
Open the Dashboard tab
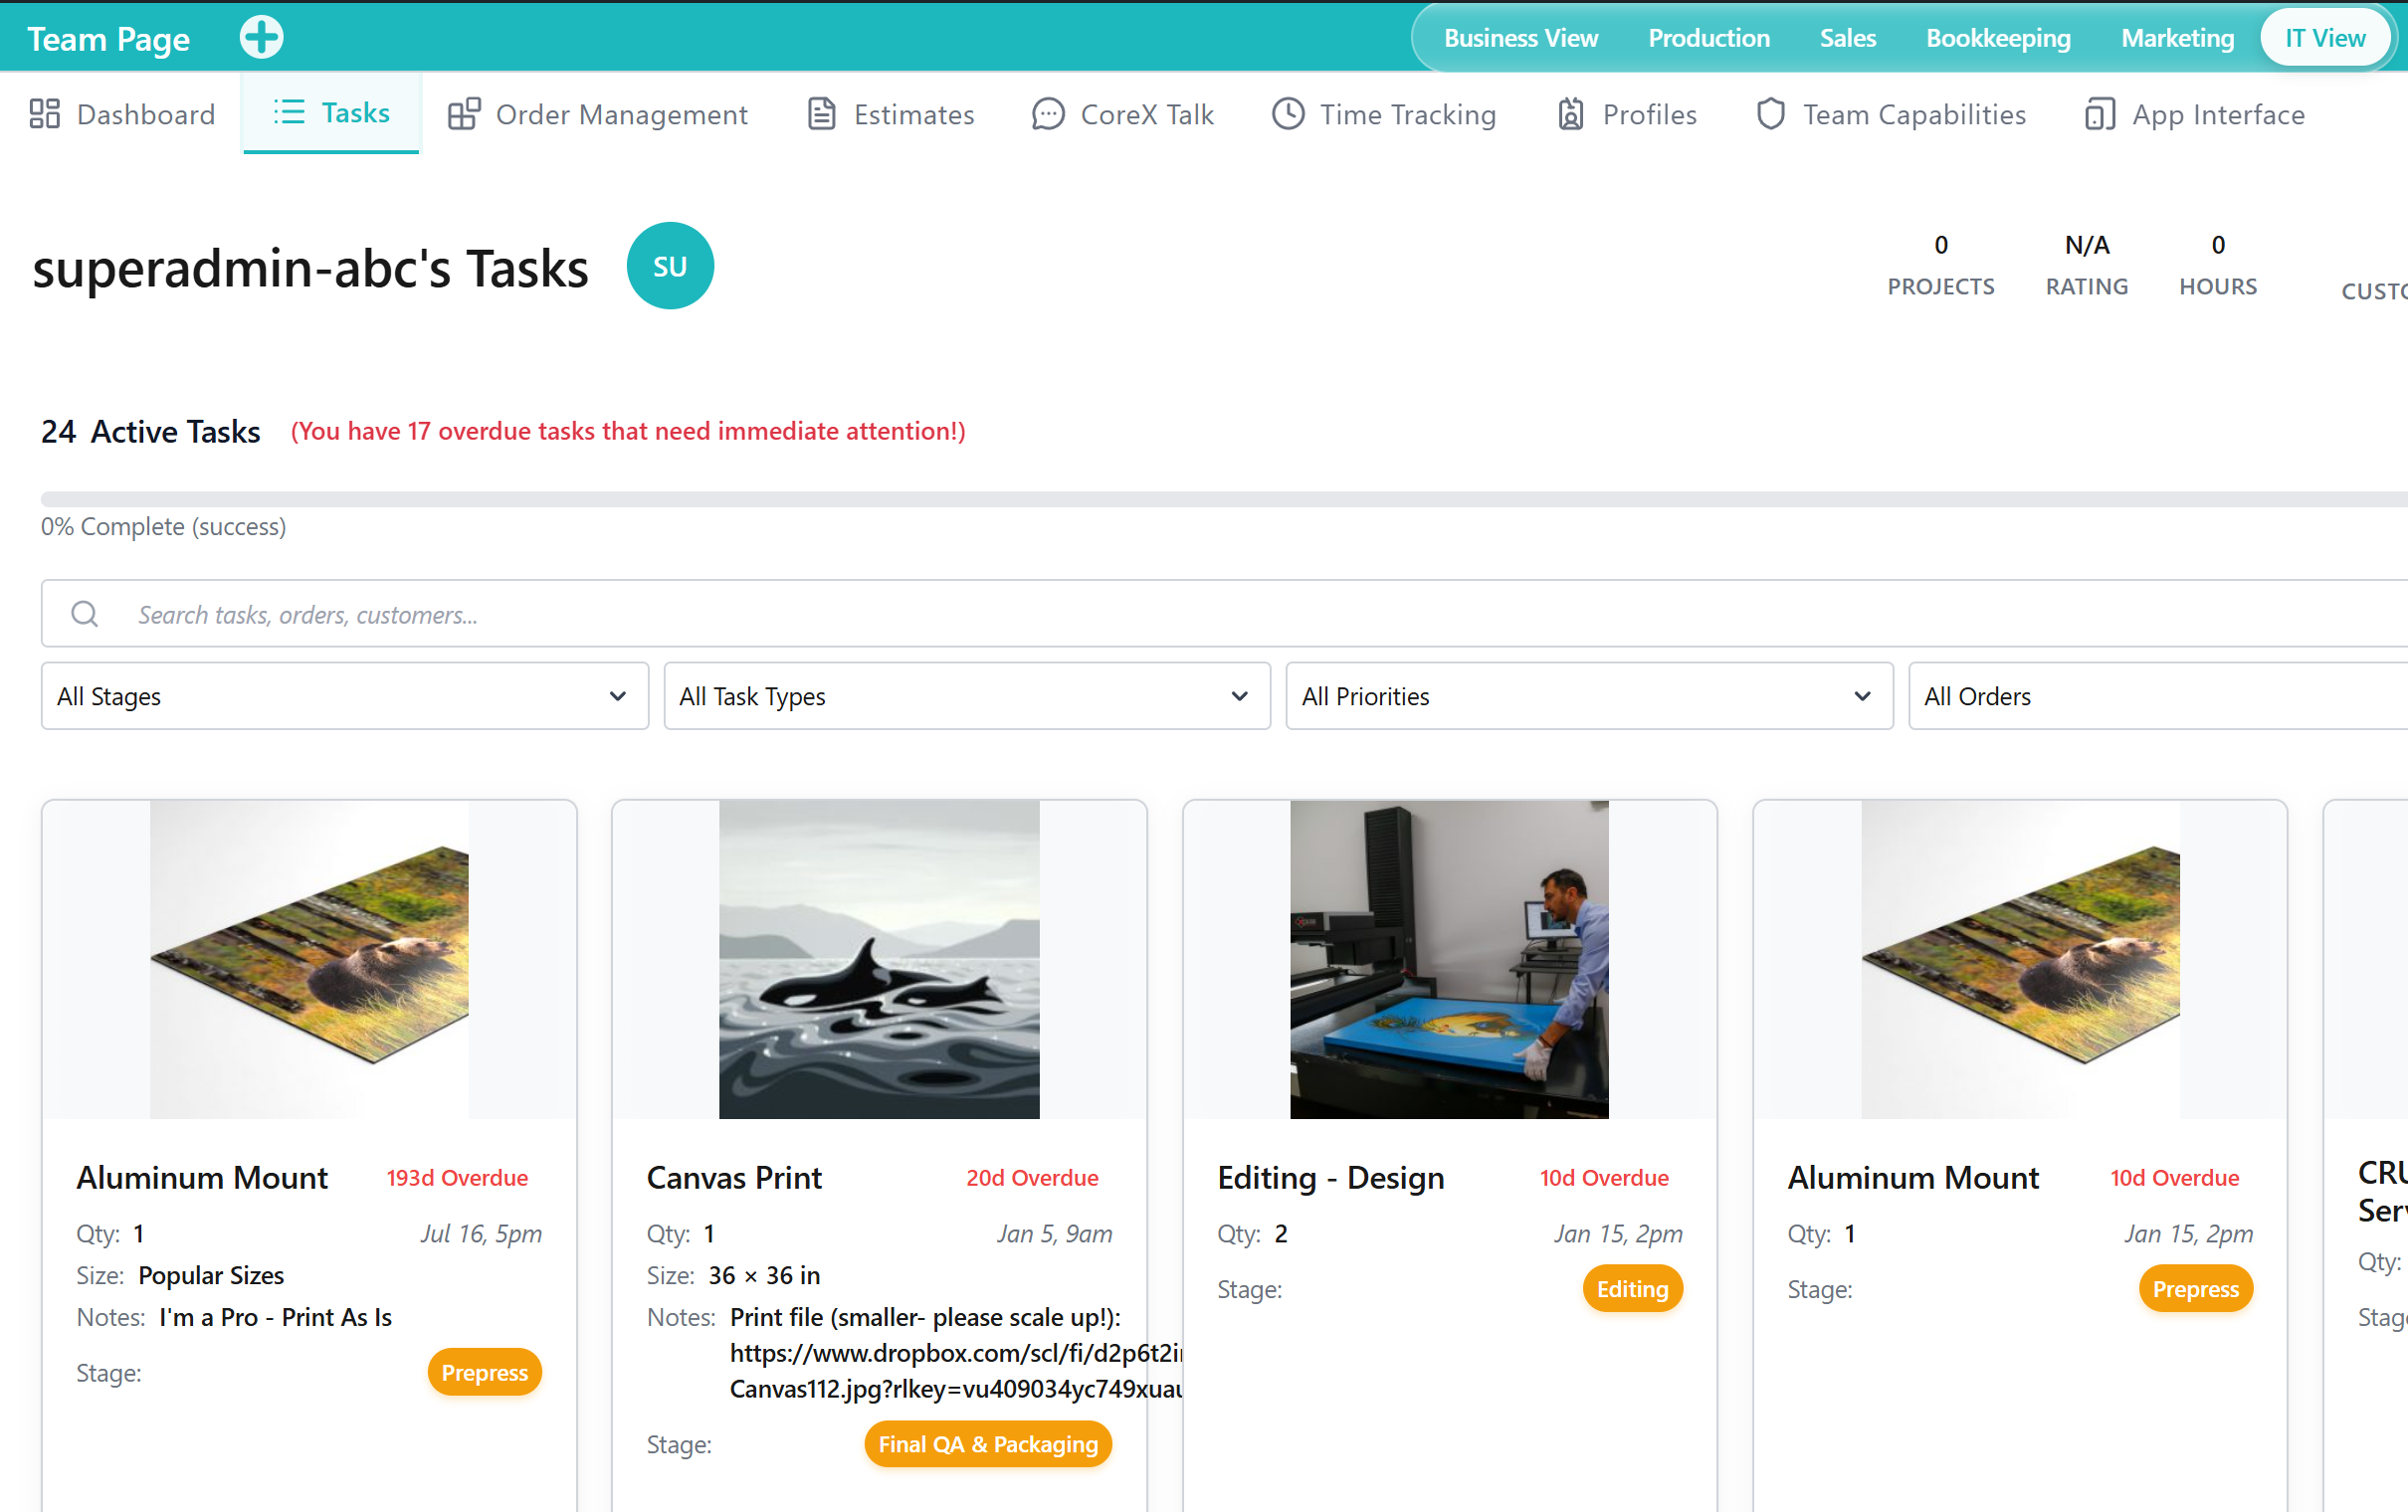(122, 114)
